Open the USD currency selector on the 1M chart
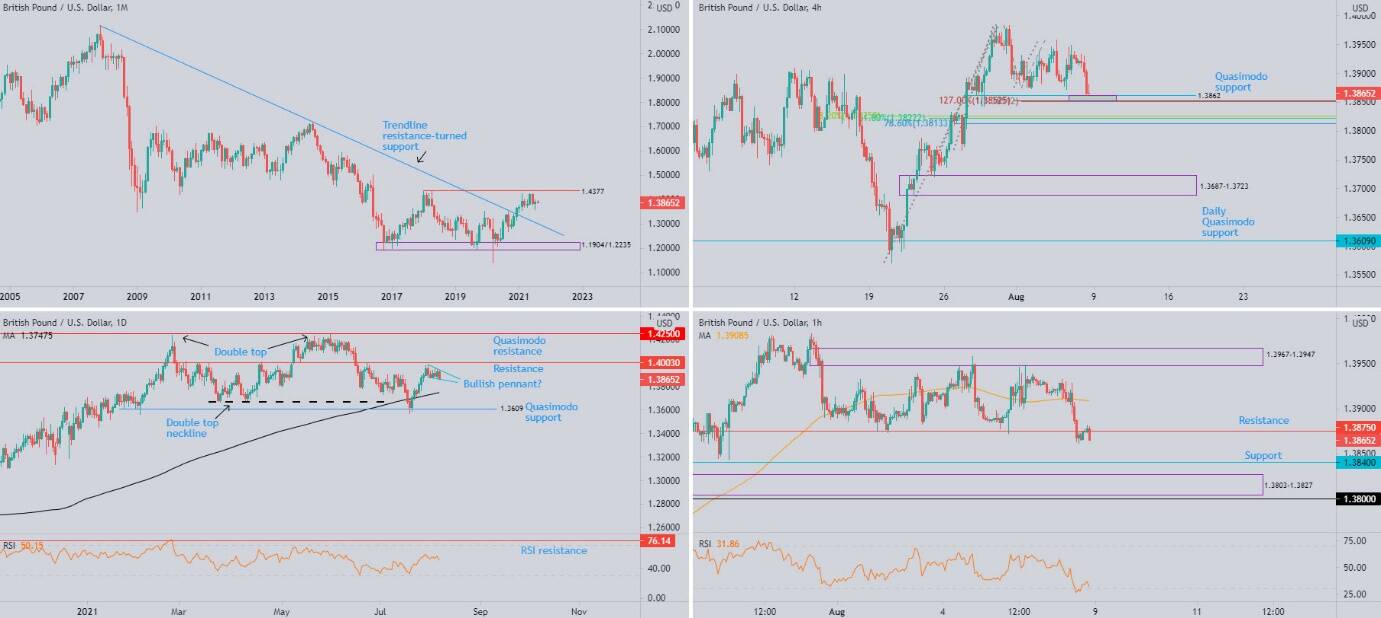The height and width of the screenshot is (618, 1381). pyautogui.click(x=664, y=9)
